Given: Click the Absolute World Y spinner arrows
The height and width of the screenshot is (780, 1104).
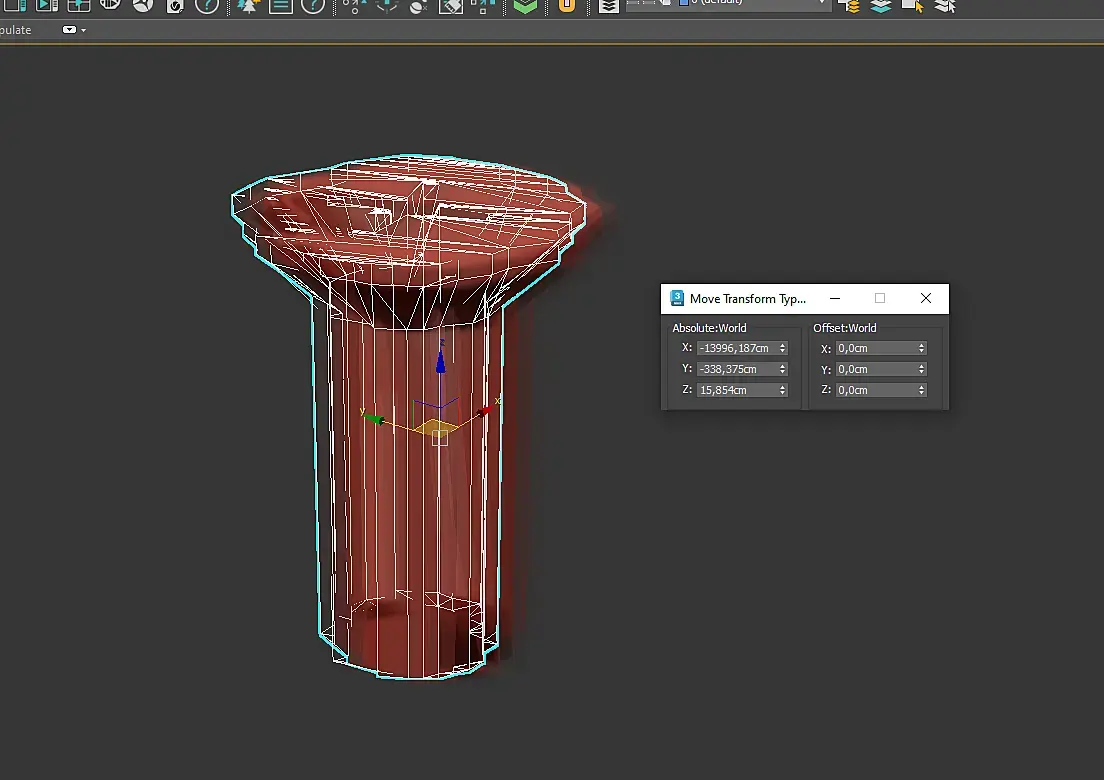Looking at the screenshot, I should point(782,369).
